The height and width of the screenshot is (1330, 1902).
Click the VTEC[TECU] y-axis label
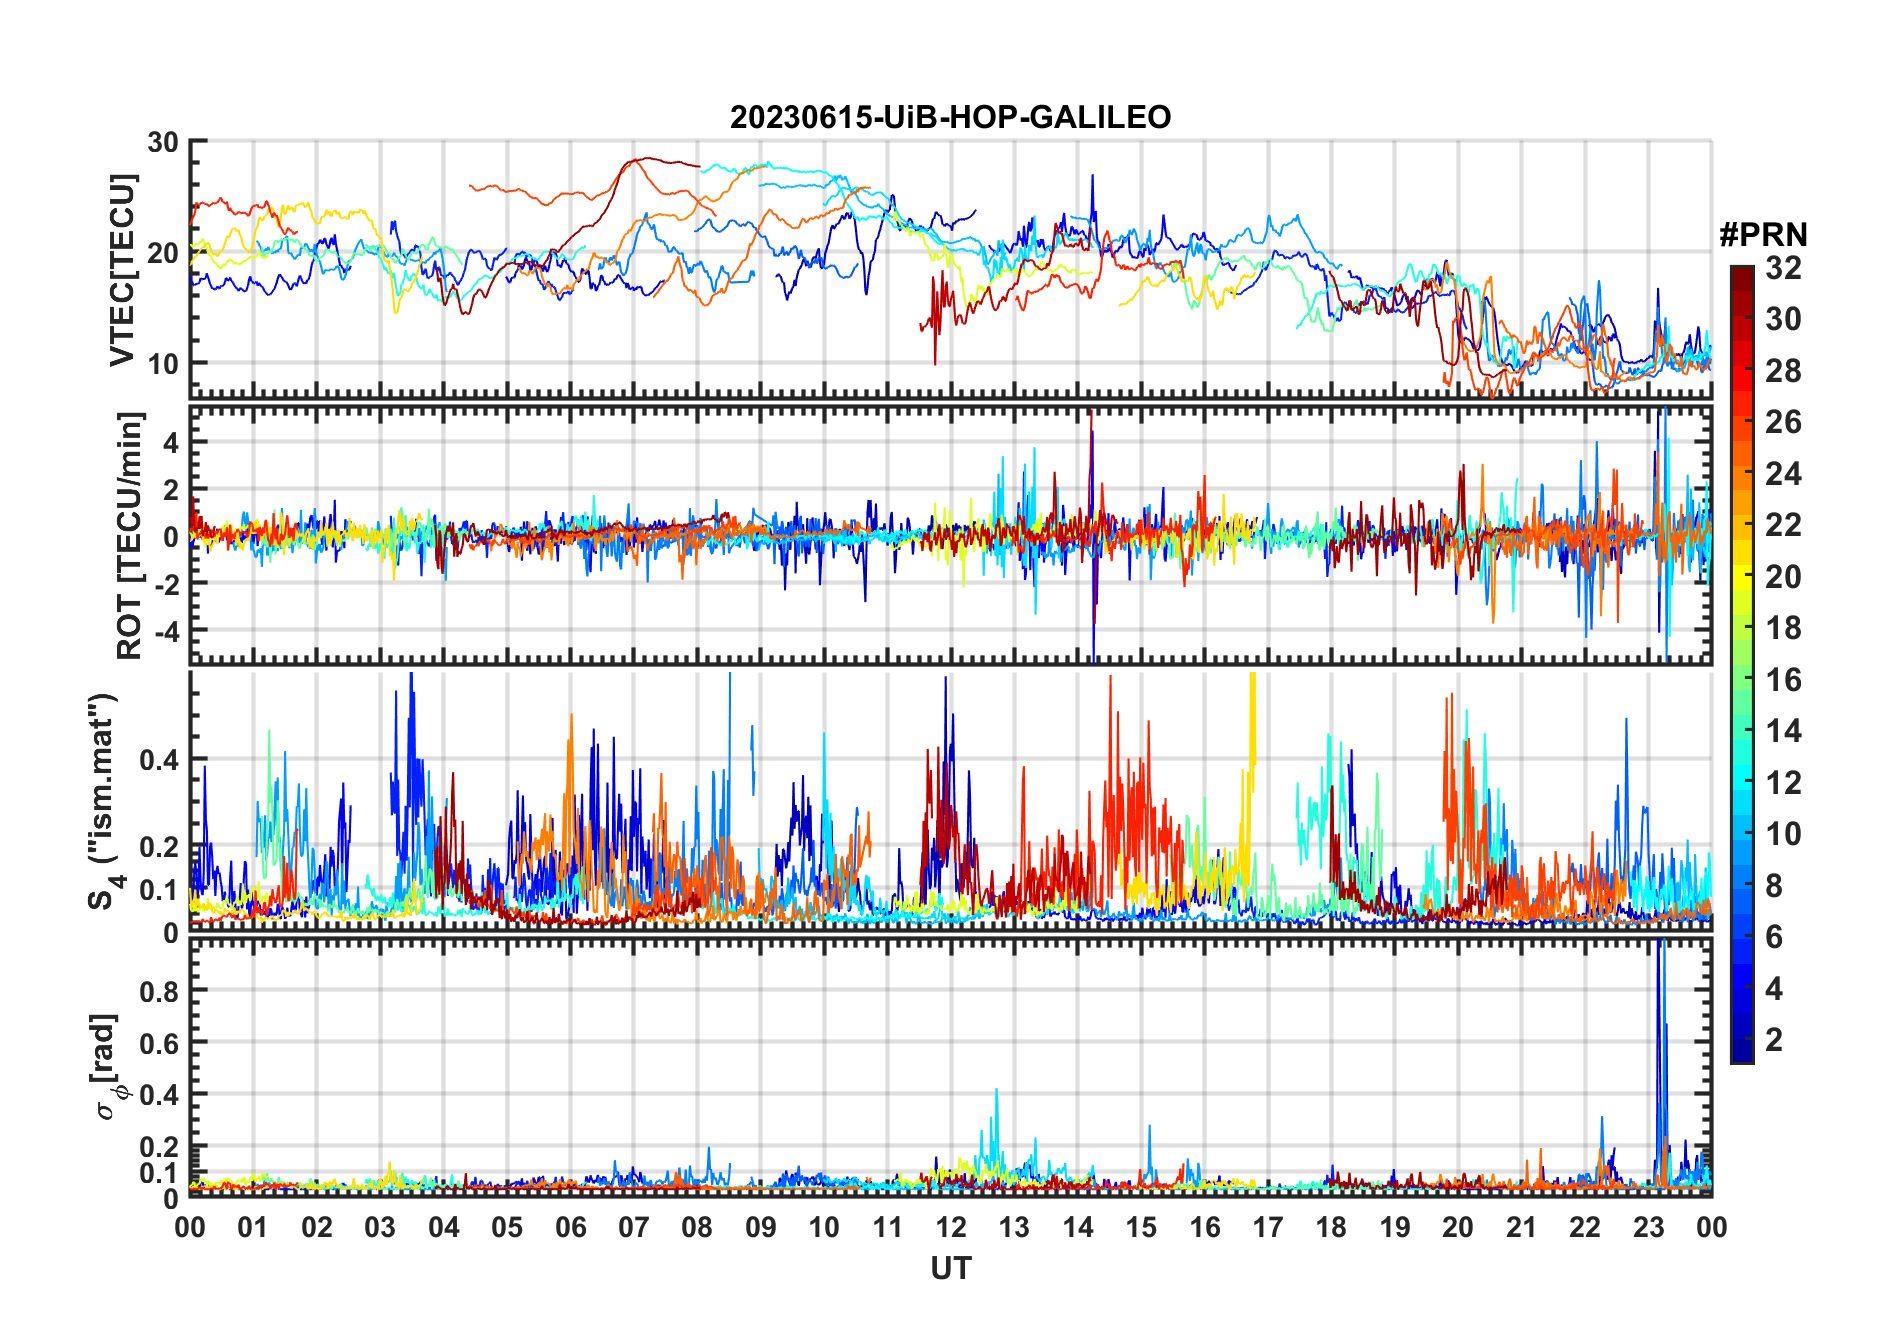pos(122,270)
